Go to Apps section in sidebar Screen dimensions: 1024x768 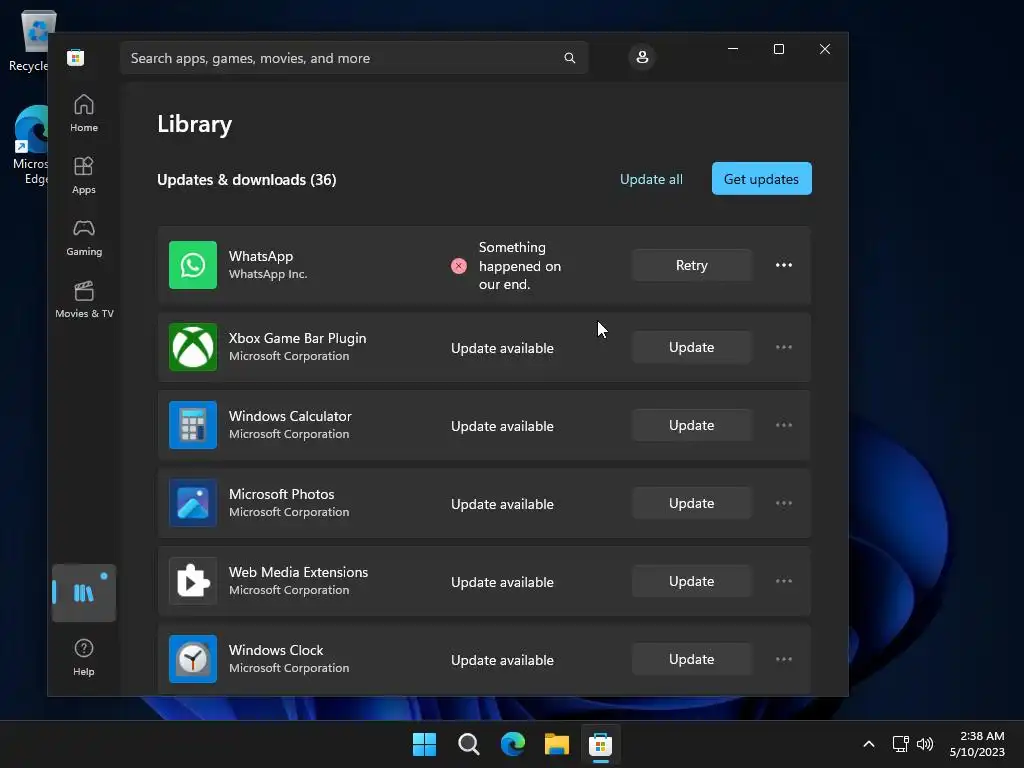[84, 175]
